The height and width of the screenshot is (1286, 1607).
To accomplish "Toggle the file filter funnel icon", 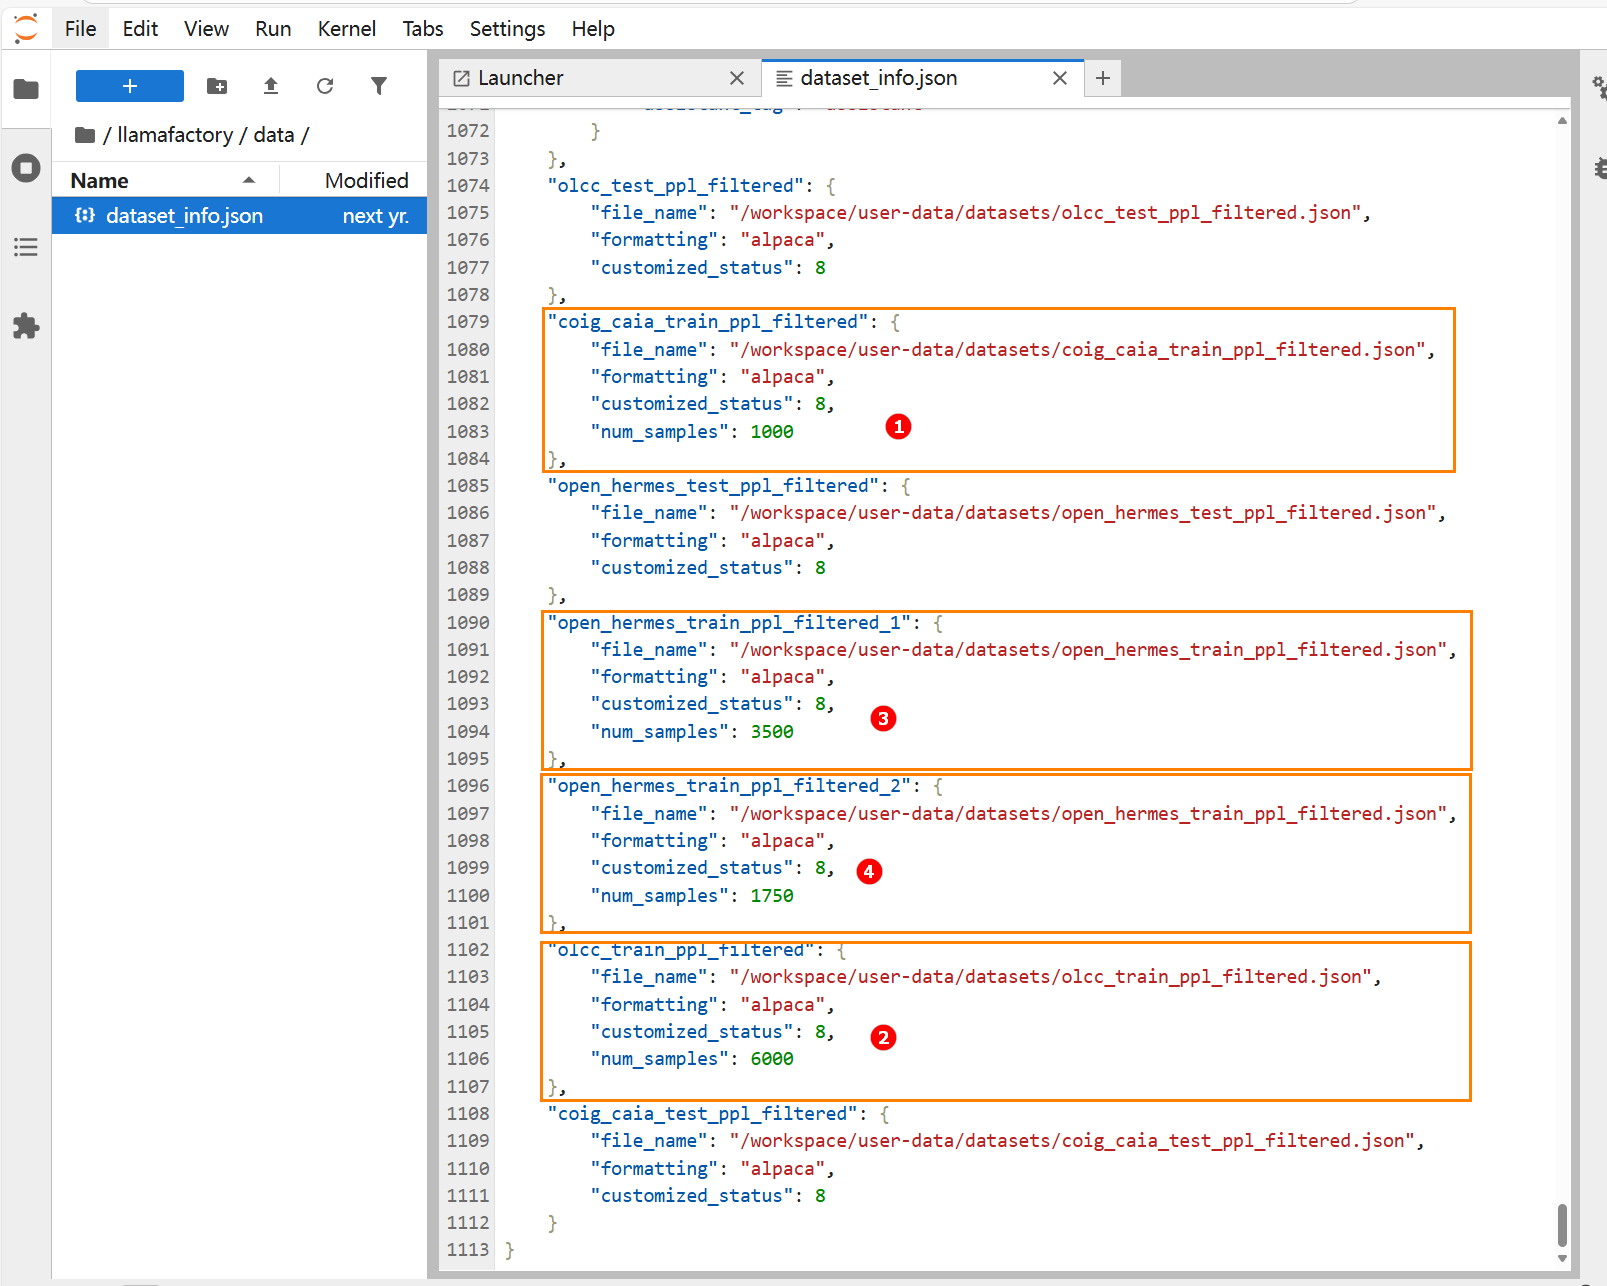I will [x=379, y=86].
